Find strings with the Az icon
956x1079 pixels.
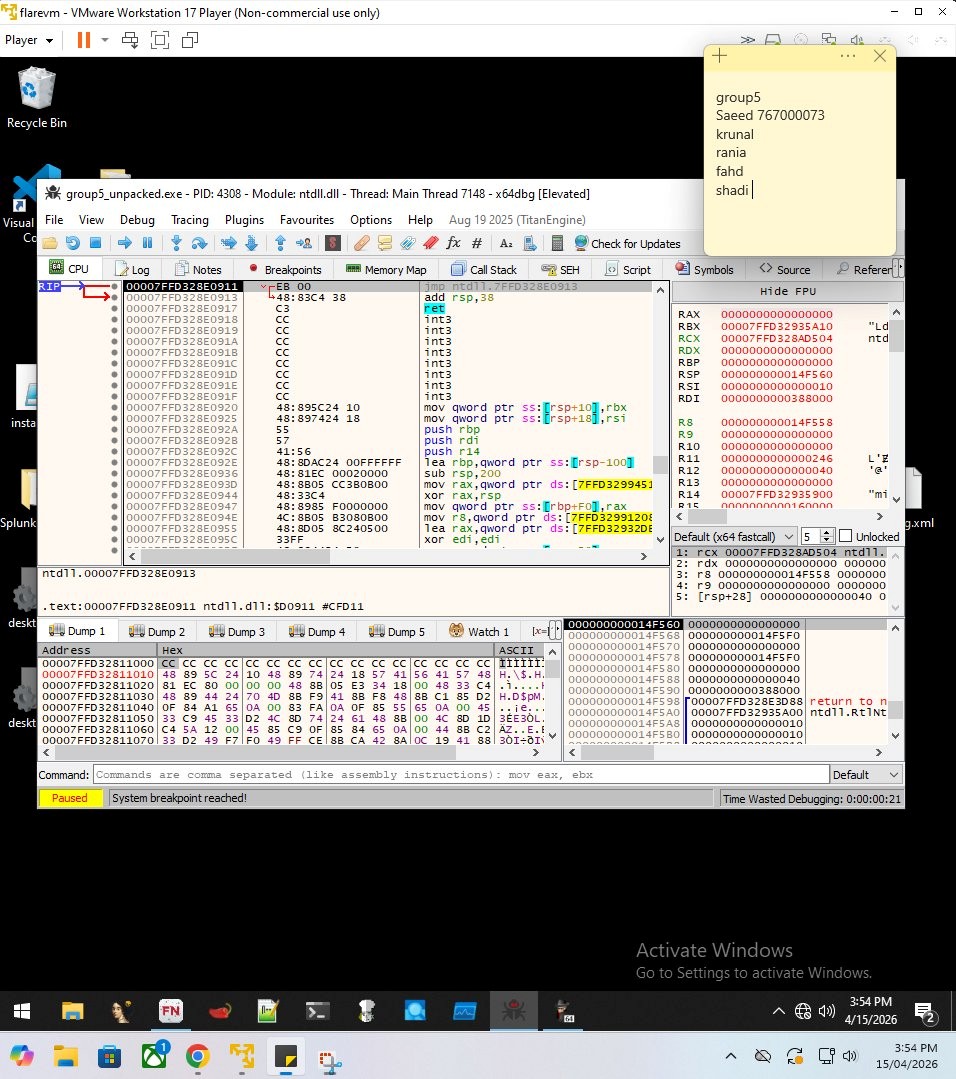[507, 243]
